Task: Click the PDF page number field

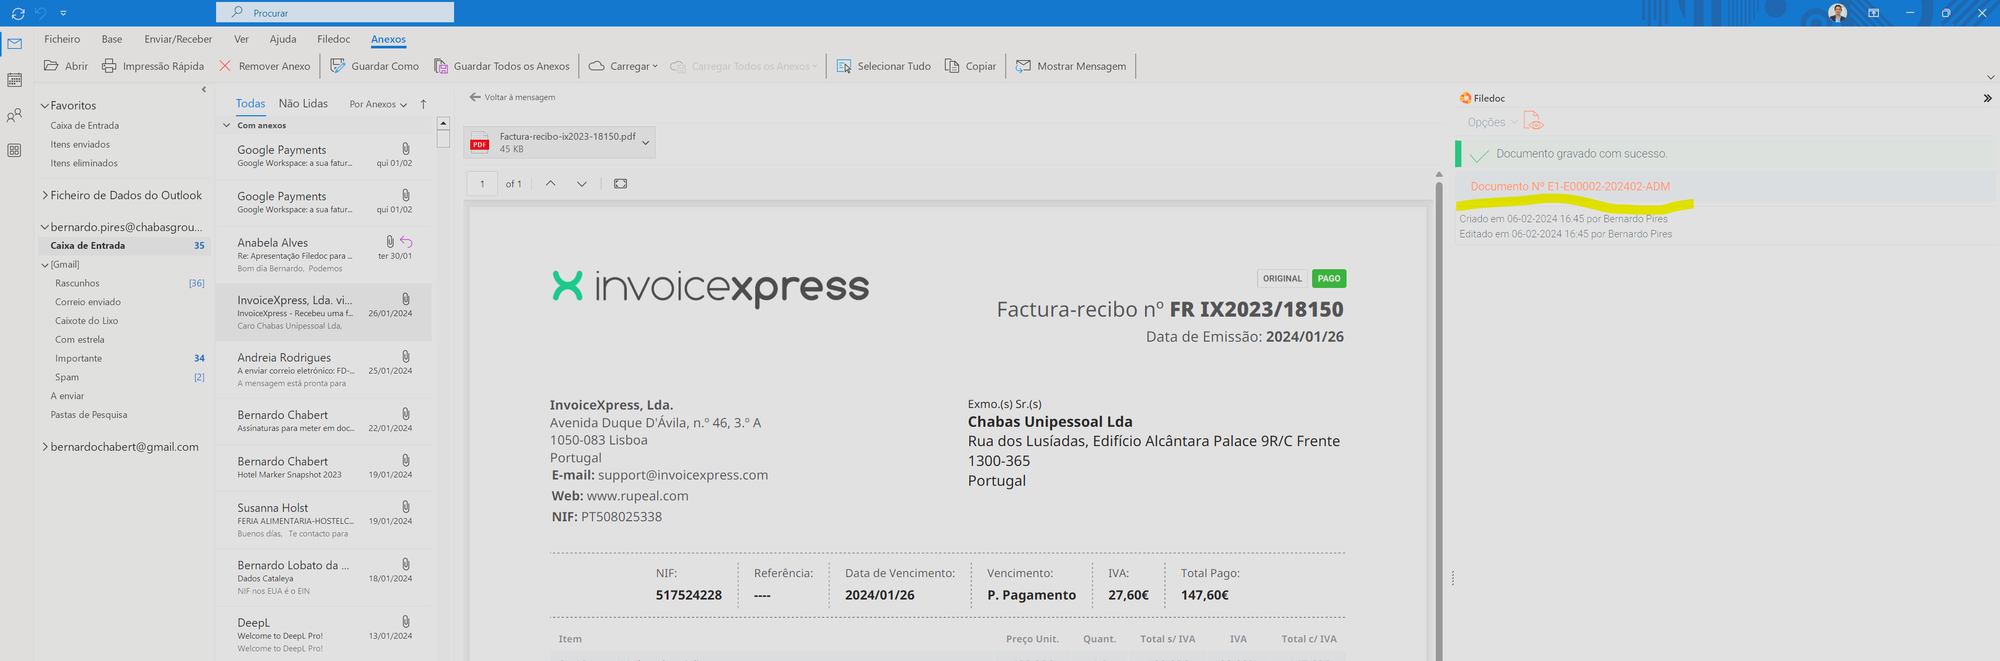Action: 482,184
